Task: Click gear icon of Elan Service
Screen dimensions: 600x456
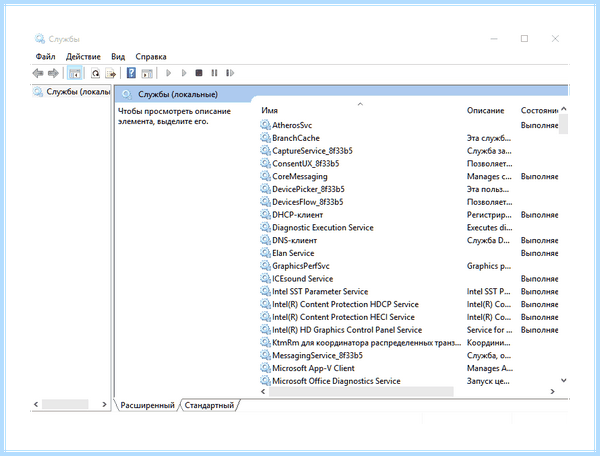Action: (265, 253)
